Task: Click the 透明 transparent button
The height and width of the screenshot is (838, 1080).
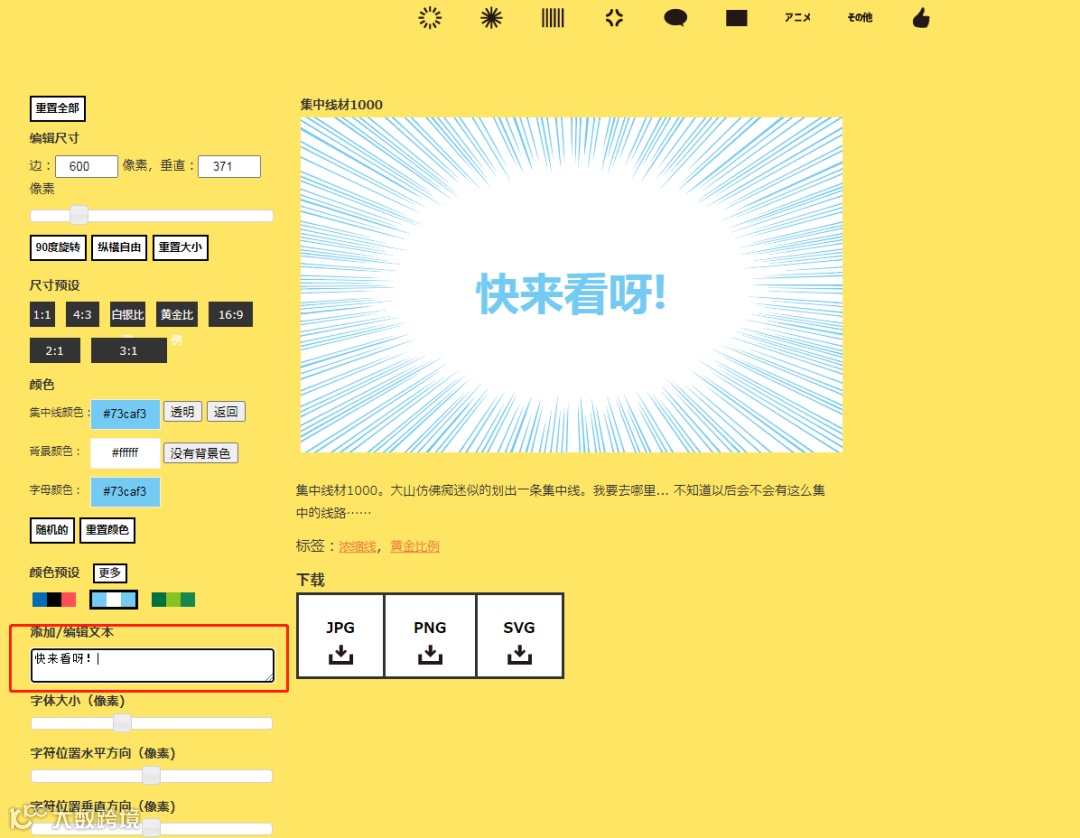Action: (x=183, y=412)
